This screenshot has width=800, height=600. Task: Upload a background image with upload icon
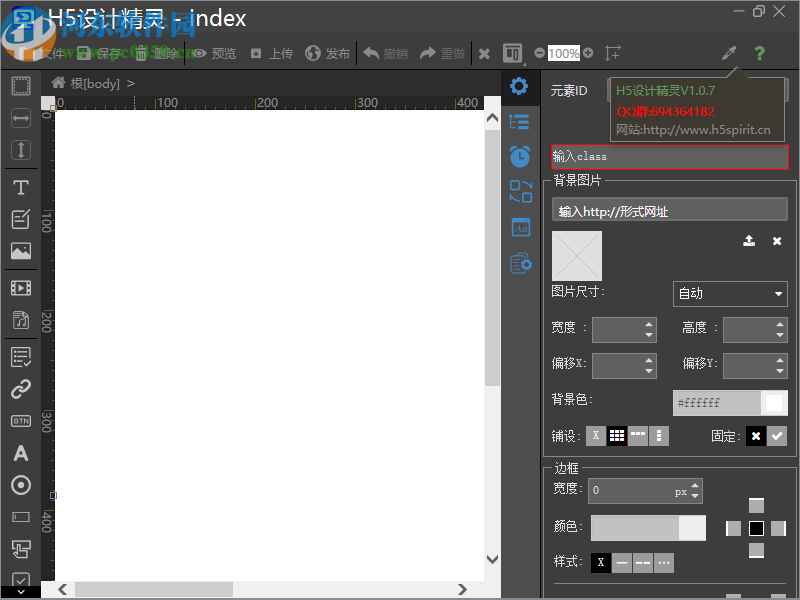749,241
